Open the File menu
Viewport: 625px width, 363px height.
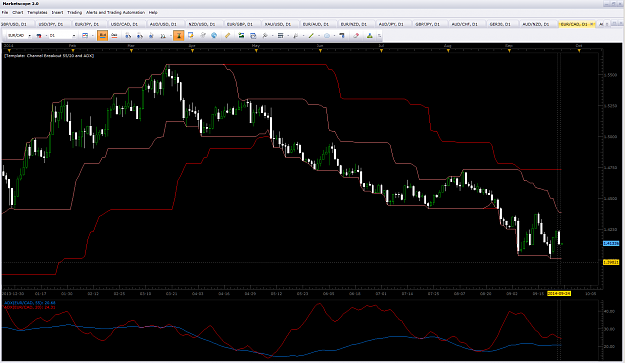(x=5, y=12)
